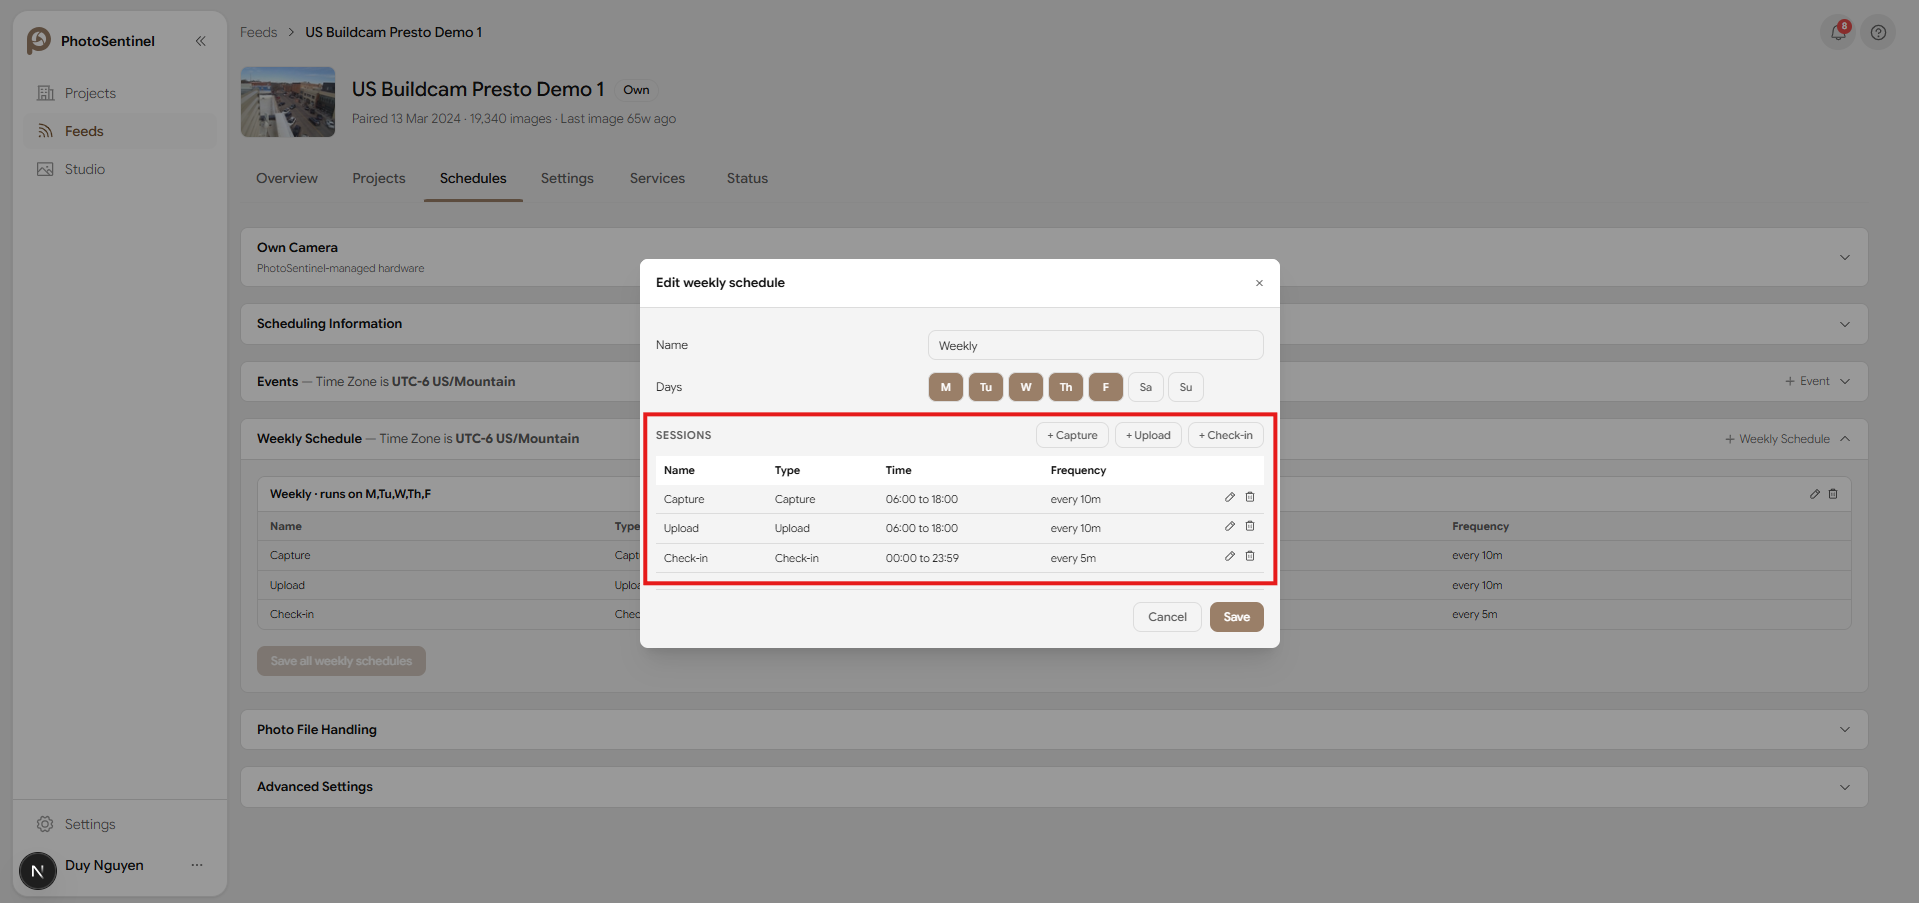Open the notifications bell
The height and width of the screenshot is (903, 1919).
[1838, 32]
